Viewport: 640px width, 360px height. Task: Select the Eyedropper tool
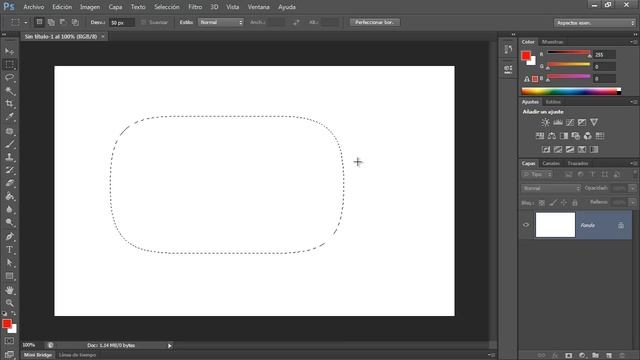click(x=9, y=117)
